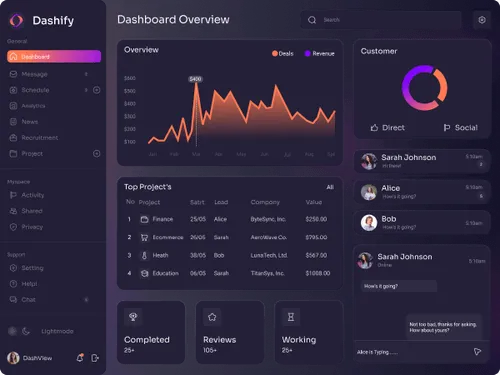Open Alice's chat list entry
The width and height of the screenshot is (500, 375).
(422, 192)
